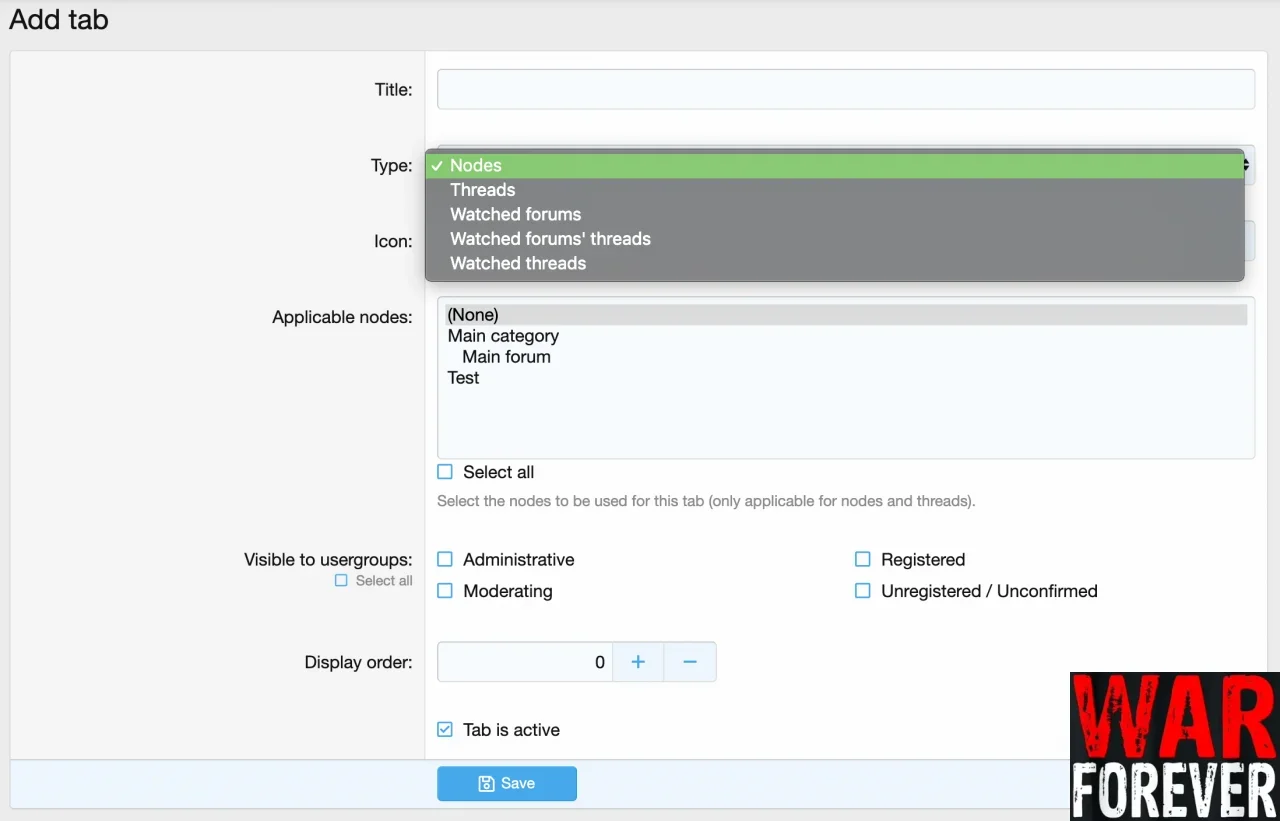Click the Icon input field
Image resolution: width=1280 pixels, height=821 pixels.
coord(1250,241)
